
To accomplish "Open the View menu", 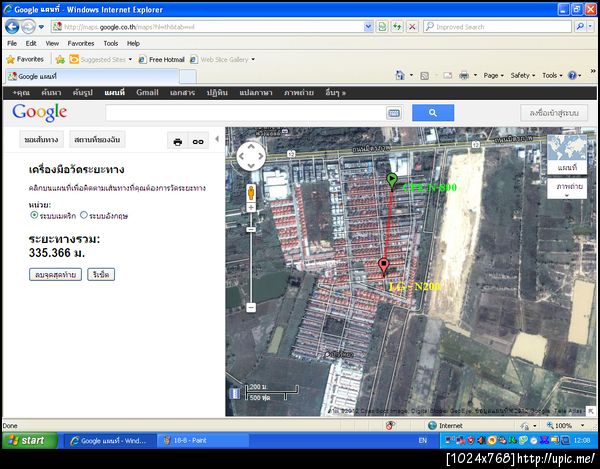I will tap(52, 43).
